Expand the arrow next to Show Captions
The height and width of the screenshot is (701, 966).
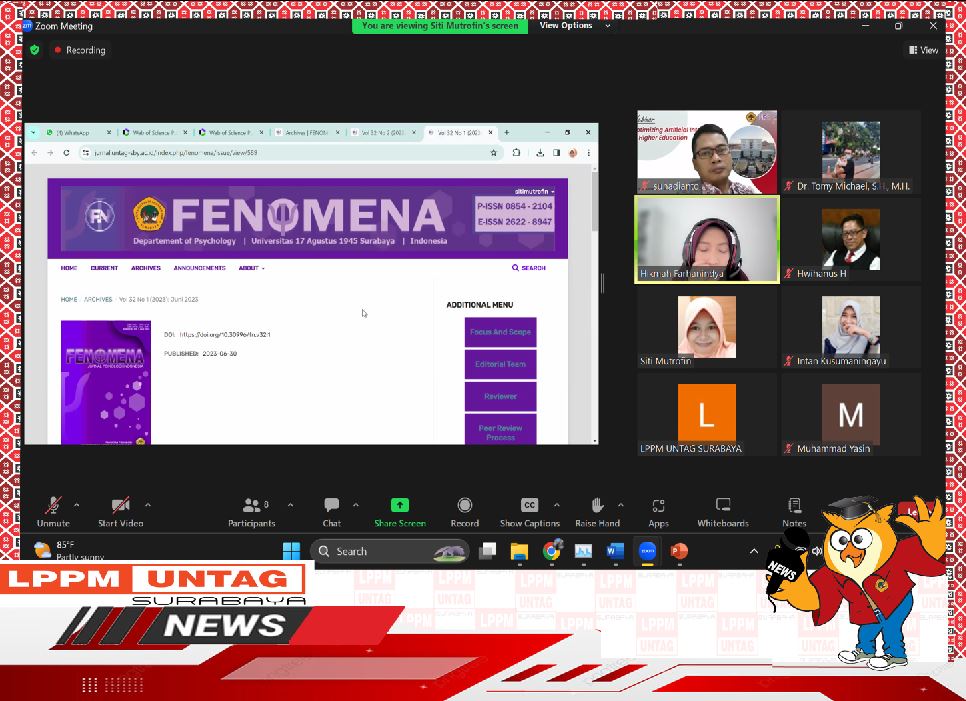(556, 504)
